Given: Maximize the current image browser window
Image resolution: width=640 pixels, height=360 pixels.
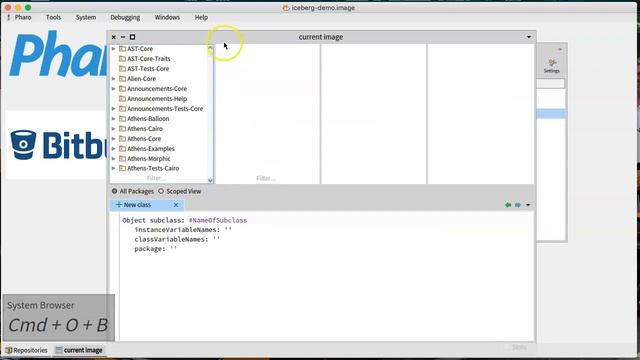Looking at the screenshot, I should pyautogui.click(x=132, y=37).
